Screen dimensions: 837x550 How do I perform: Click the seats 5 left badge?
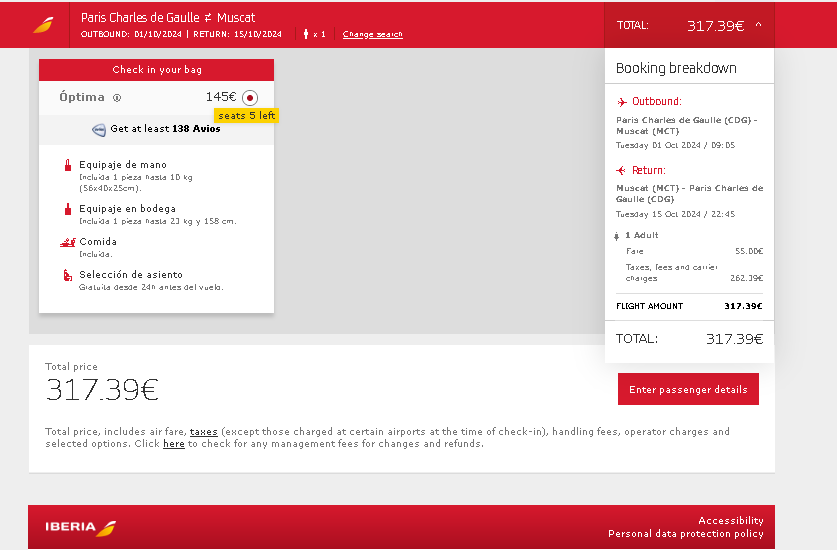click(x=246, y=116)
